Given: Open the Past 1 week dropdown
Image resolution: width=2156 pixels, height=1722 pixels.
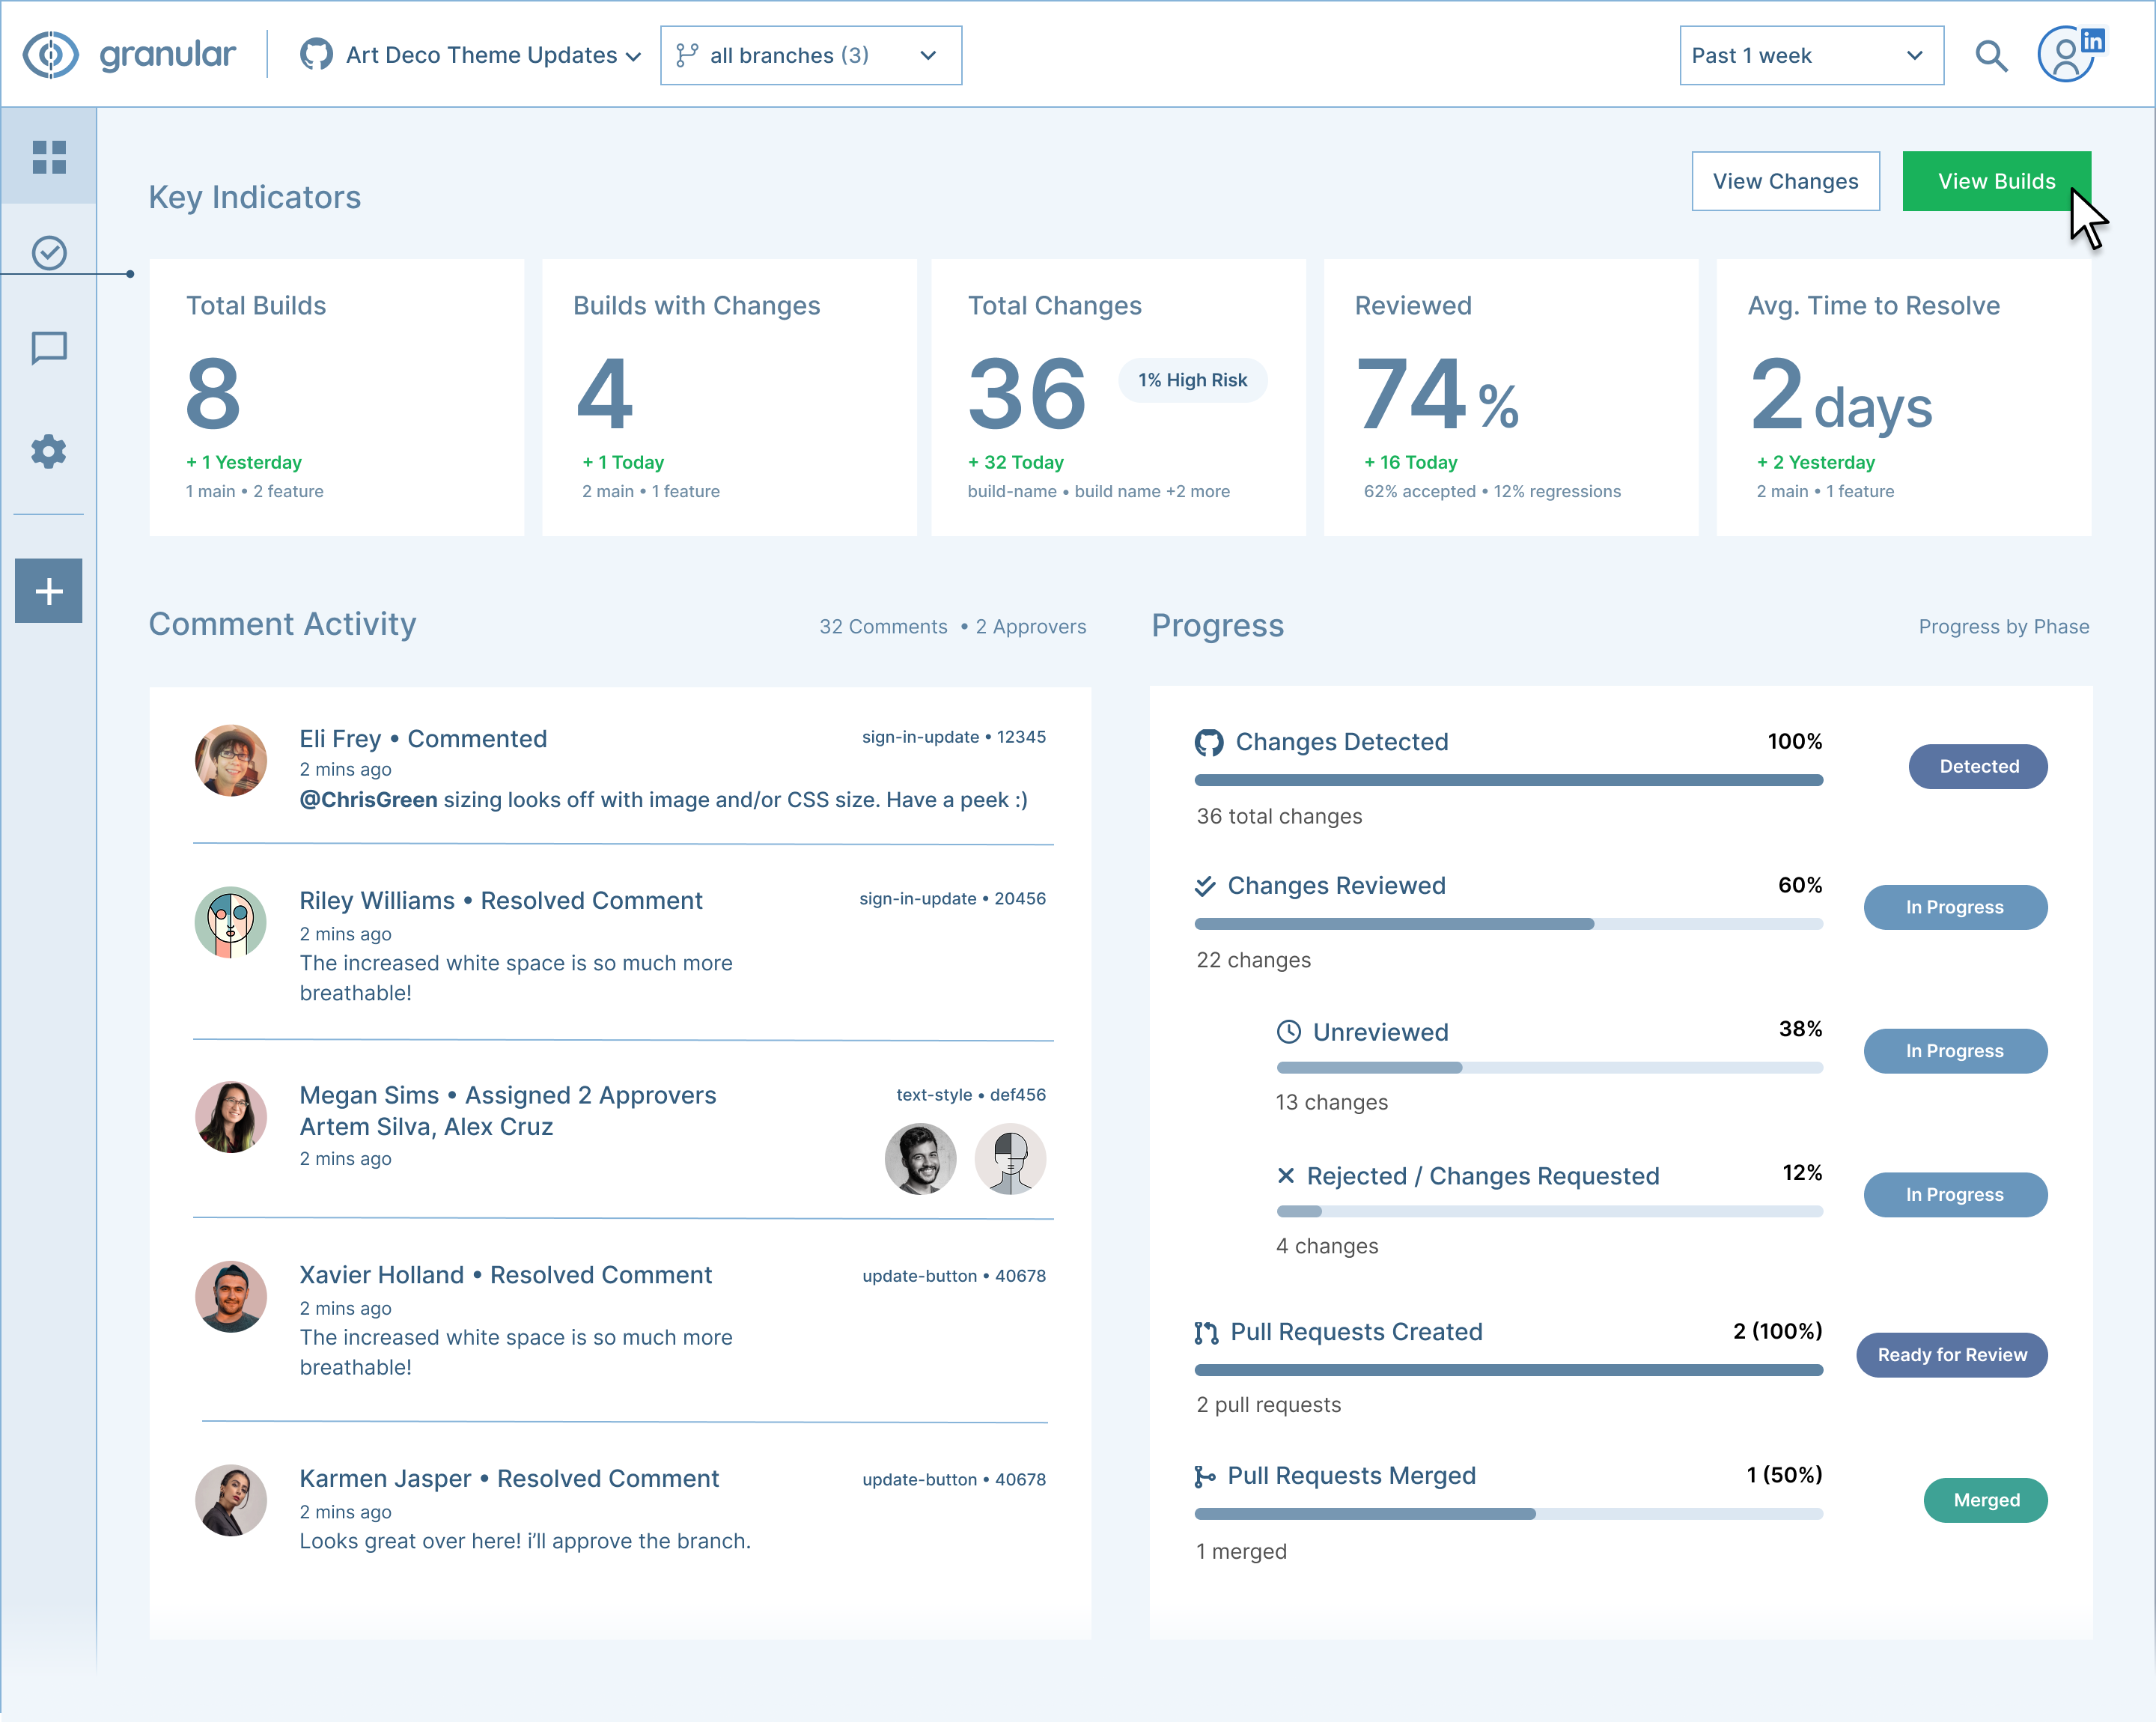Looking at the screenshot, I should [1810, 56].
